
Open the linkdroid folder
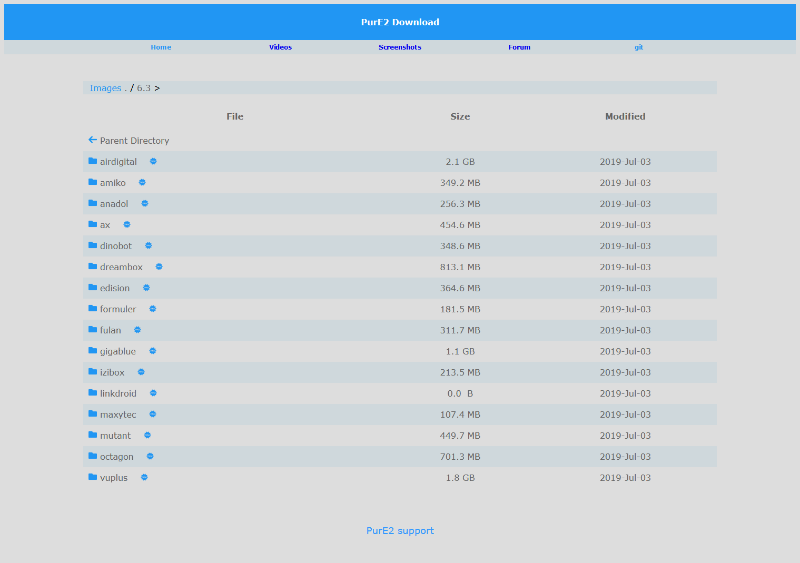point(118,394)
